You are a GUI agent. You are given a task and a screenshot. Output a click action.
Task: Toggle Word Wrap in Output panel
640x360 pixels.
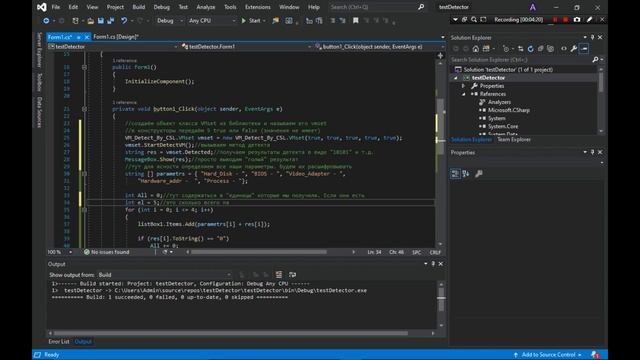(292, 275)
